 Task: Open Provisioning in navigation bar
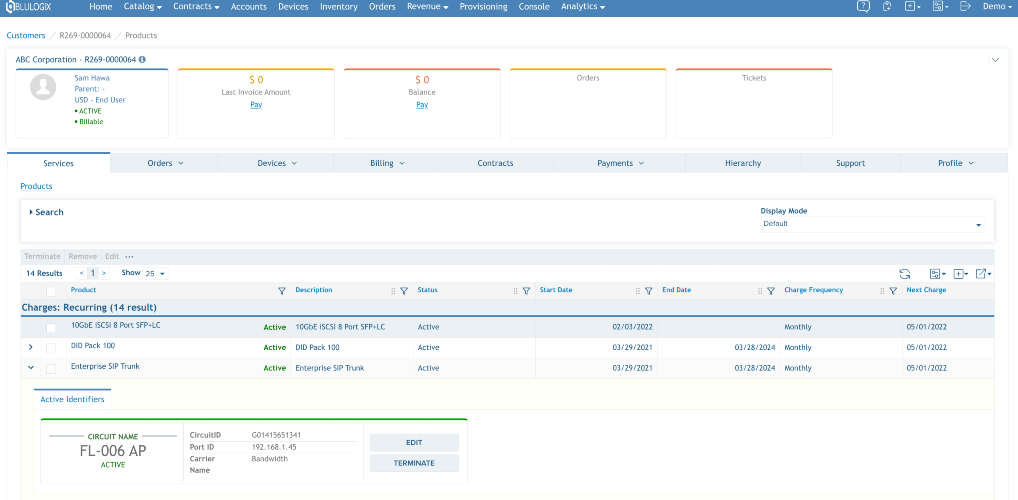484,6
